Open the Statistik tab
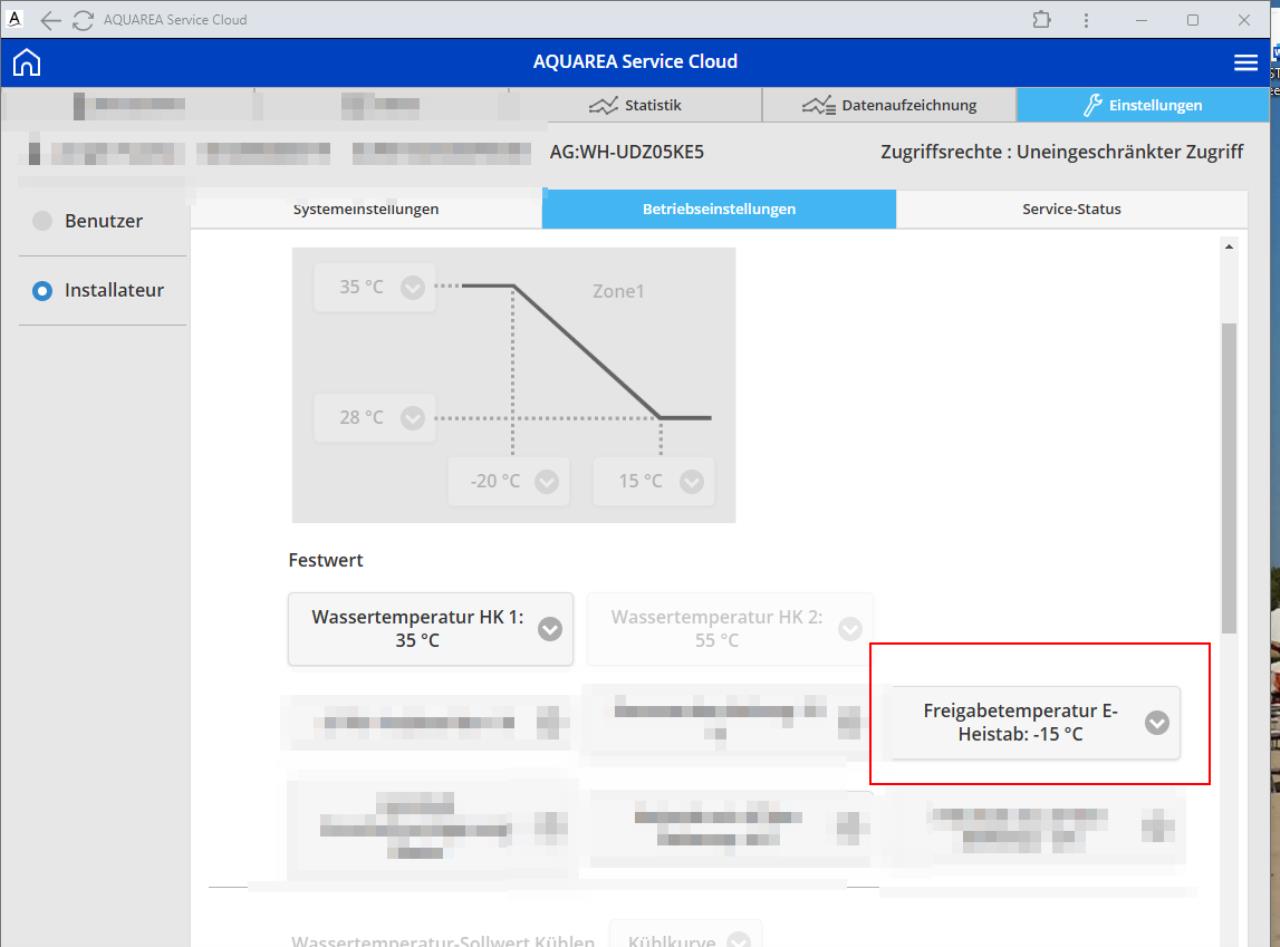1280x947 pixels. pos(635,105)
